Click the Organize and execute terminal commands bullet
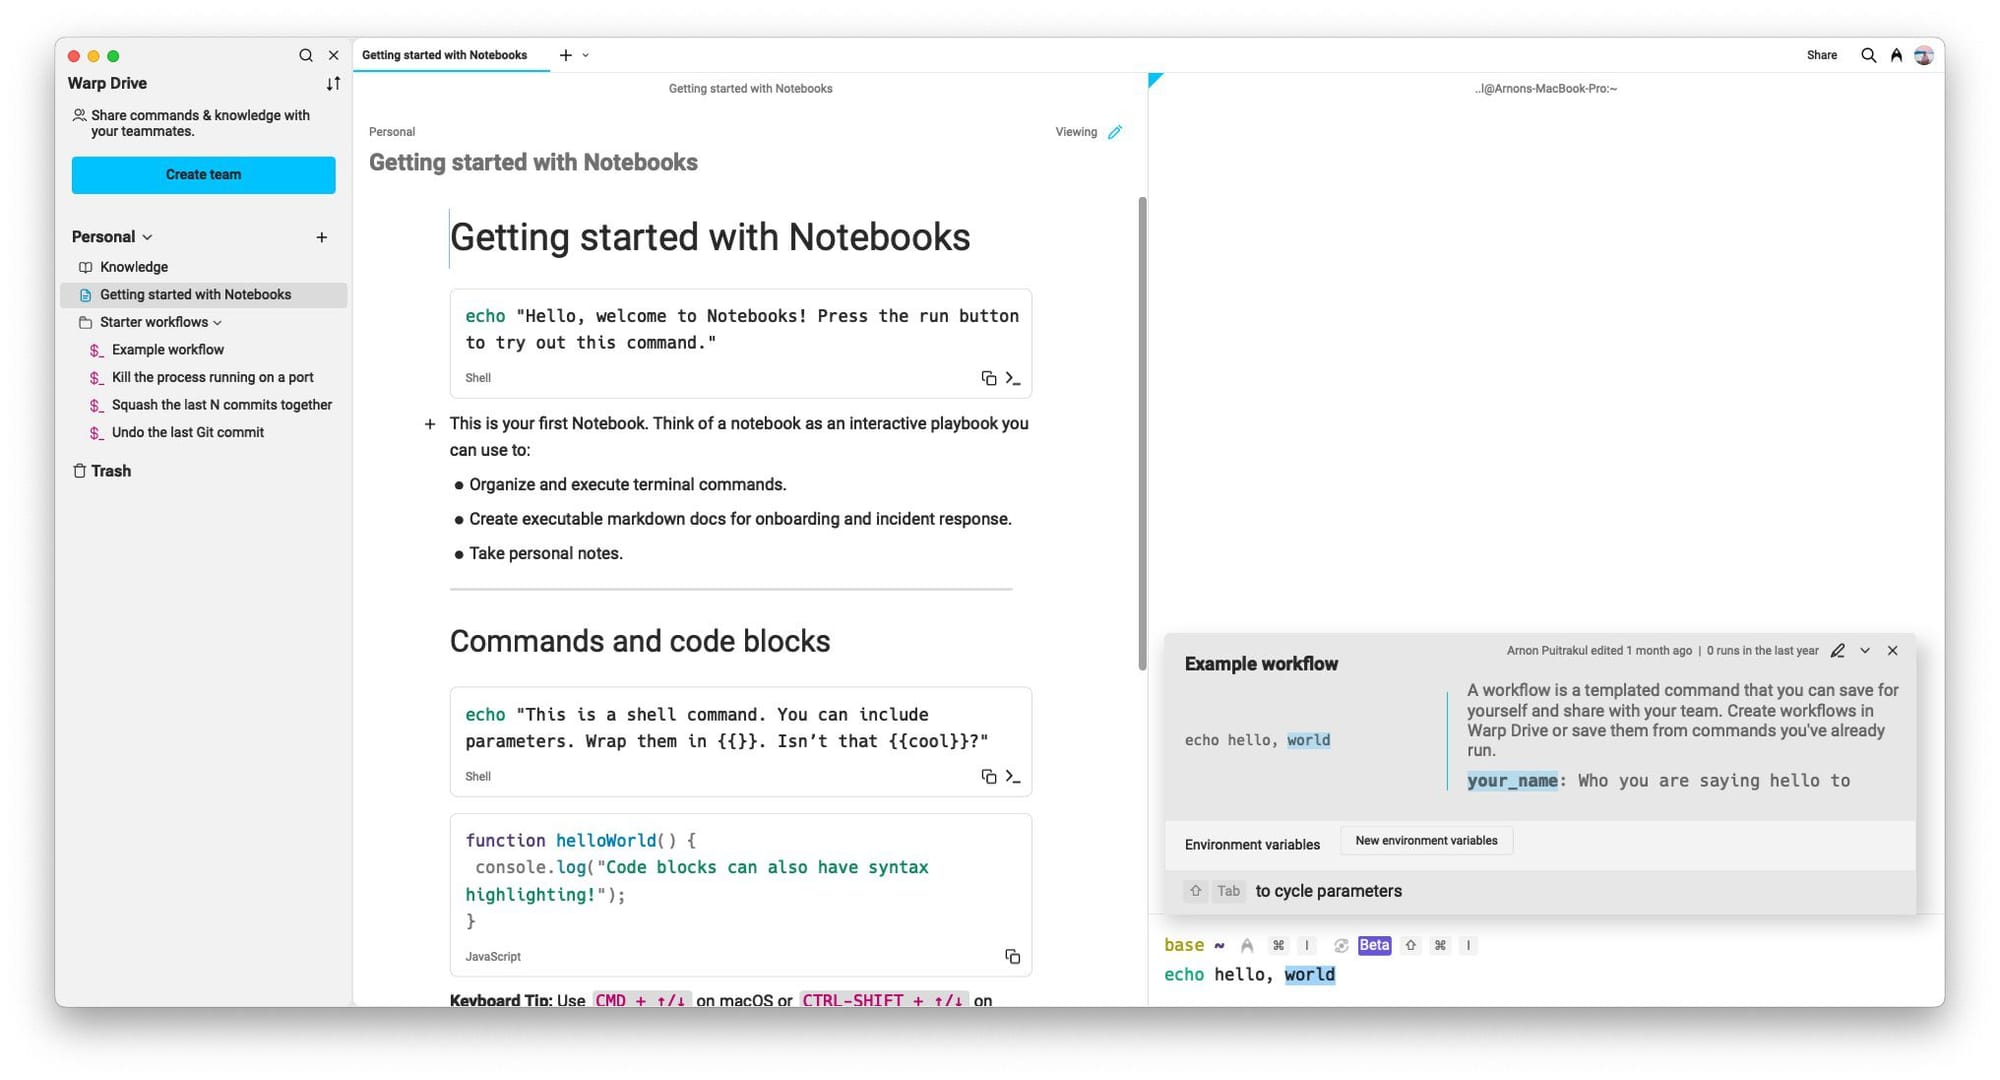 628,485
